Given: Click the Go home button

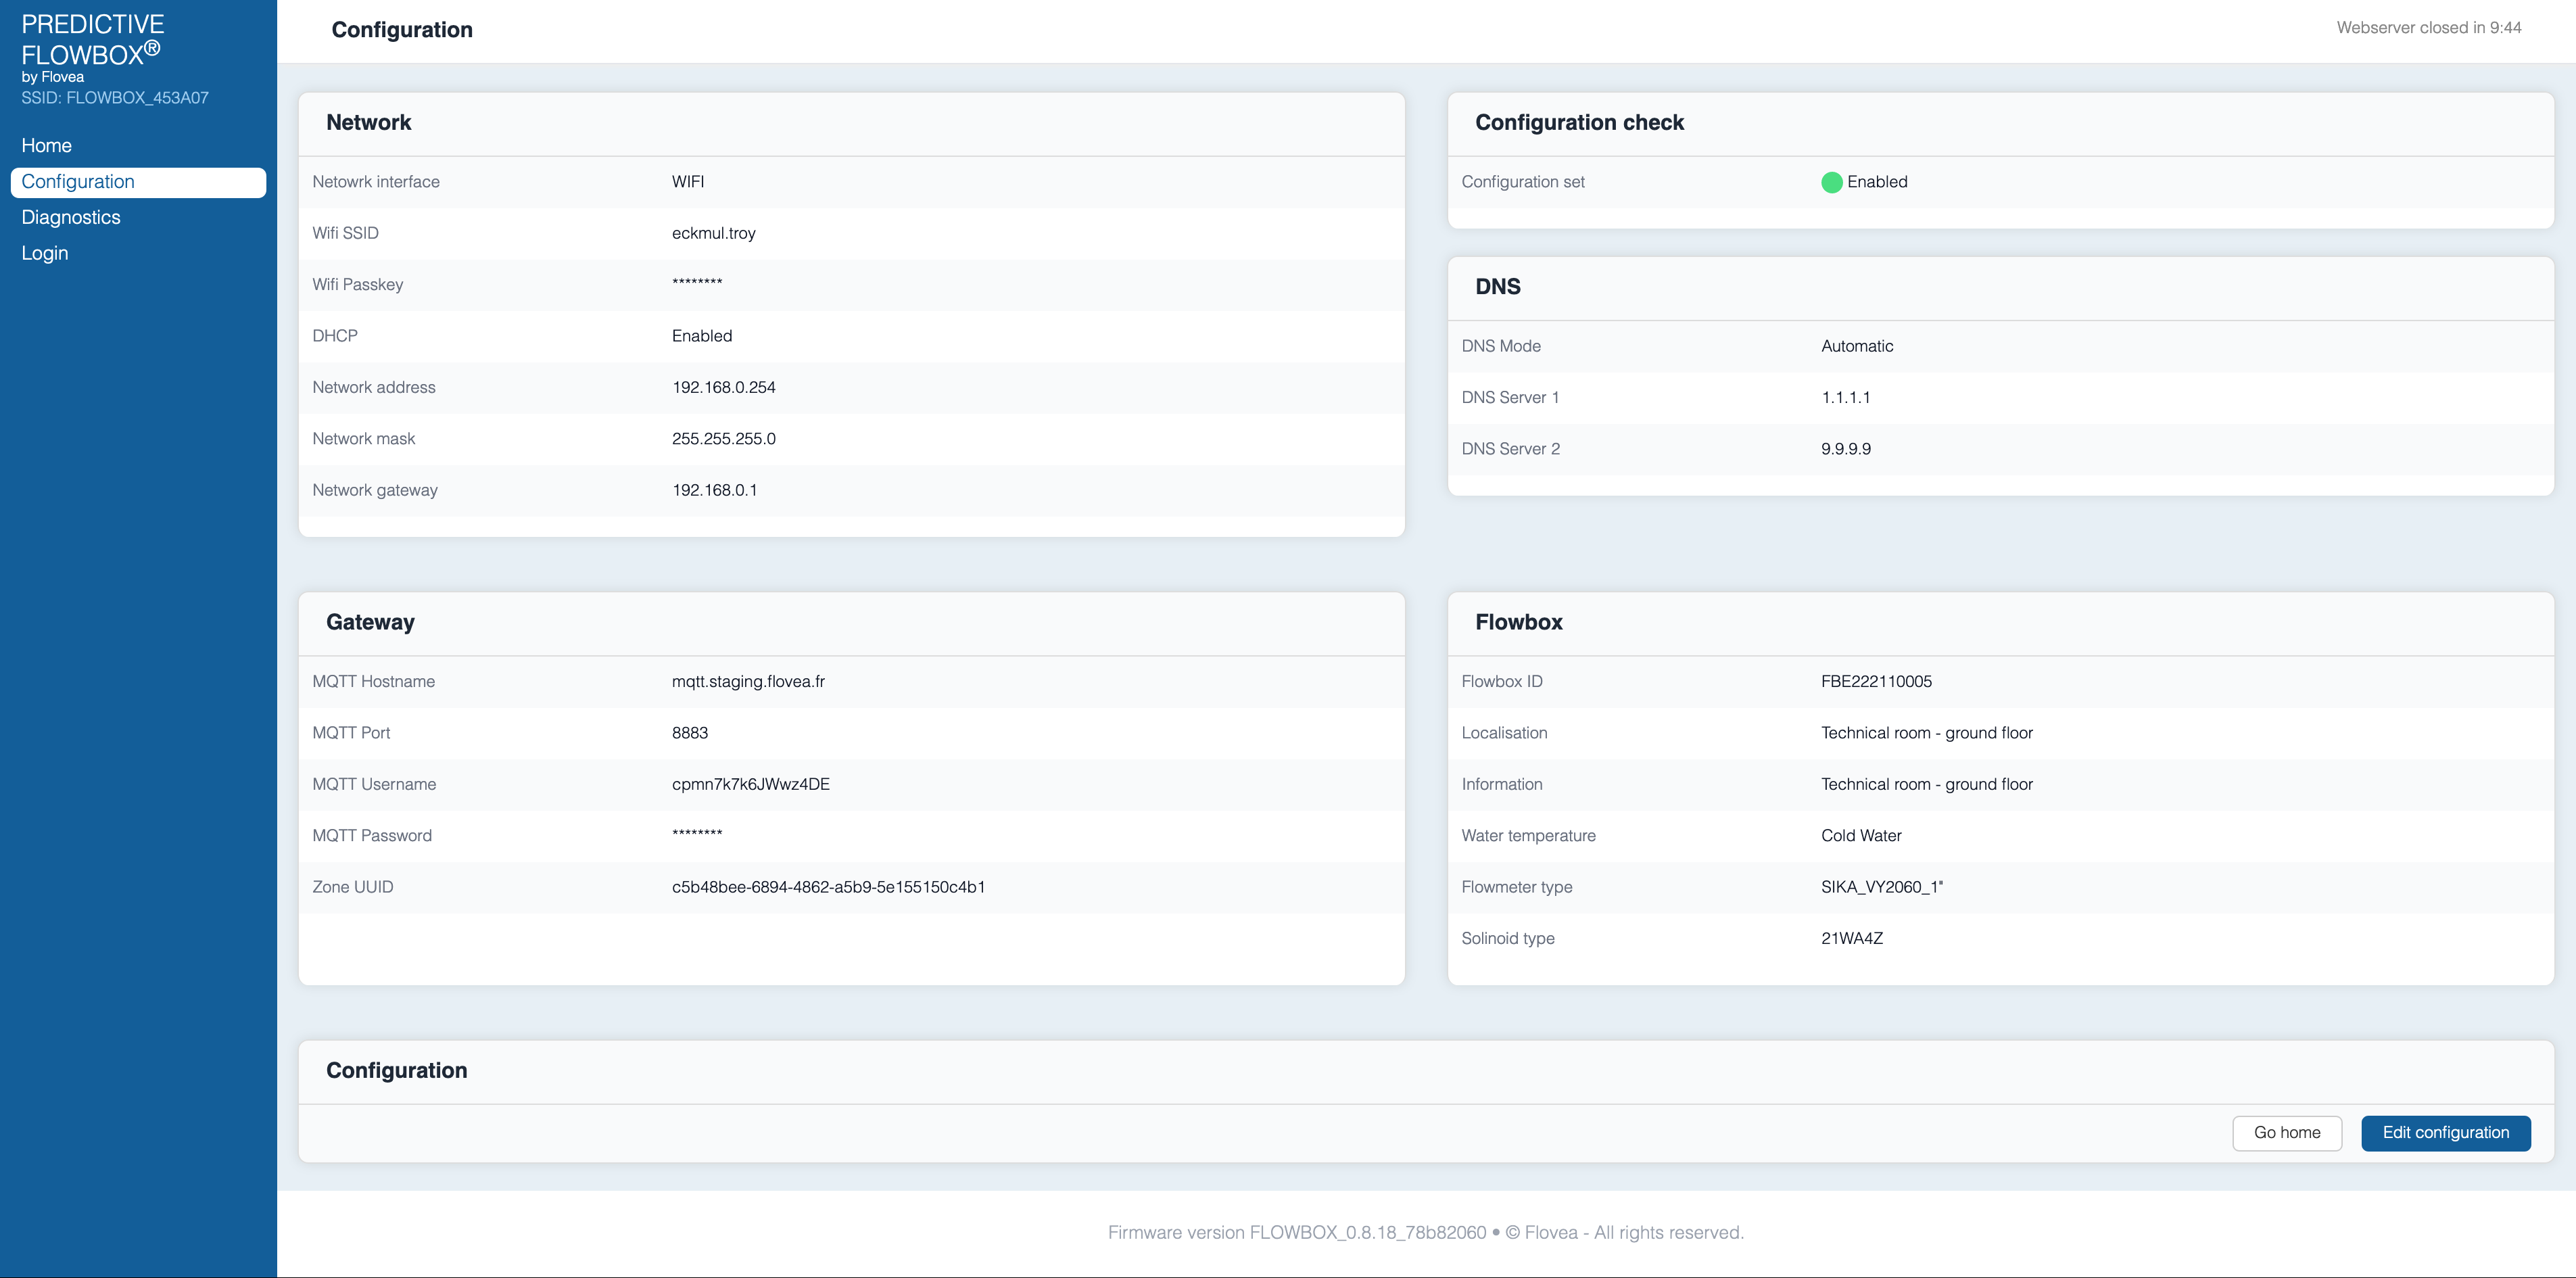Looking at the screenshot, I should tap(2286, 1133).
